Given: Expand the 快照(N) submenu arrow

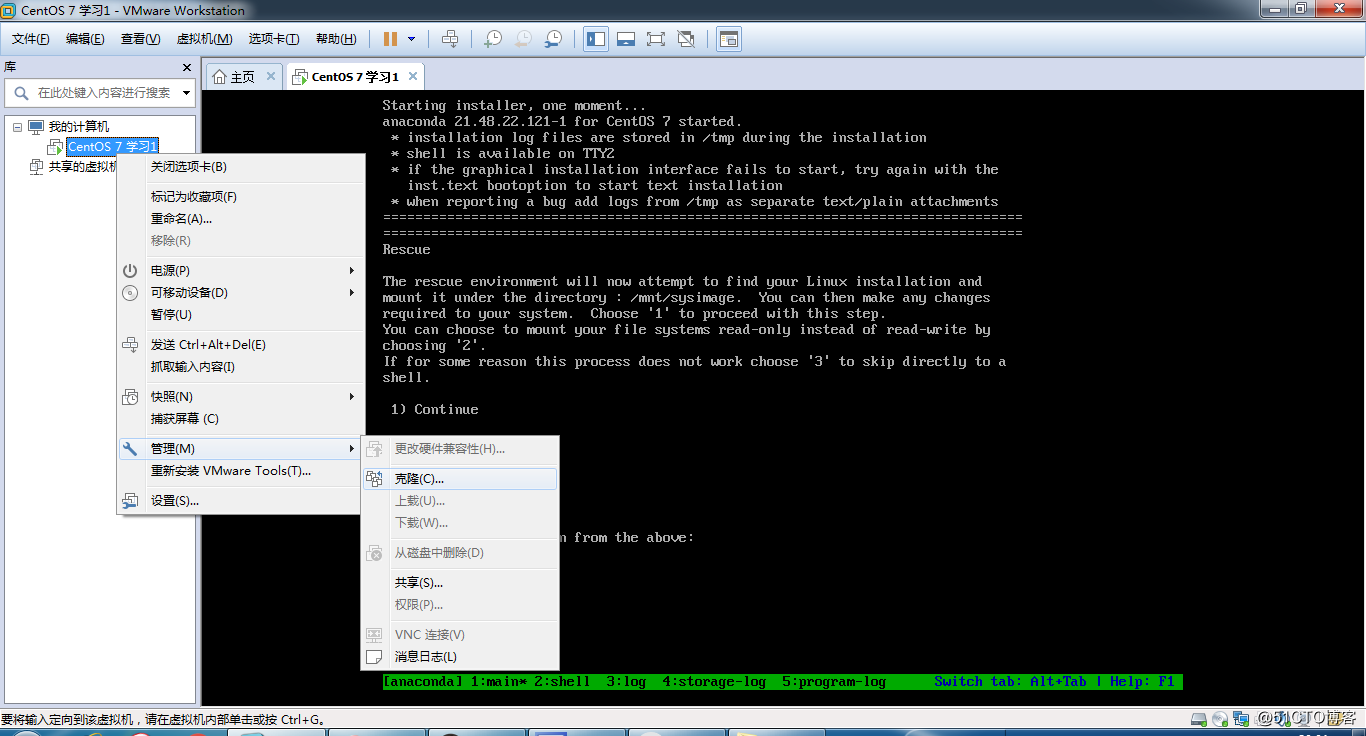Looking at the screenshot, I should point(352,397).
